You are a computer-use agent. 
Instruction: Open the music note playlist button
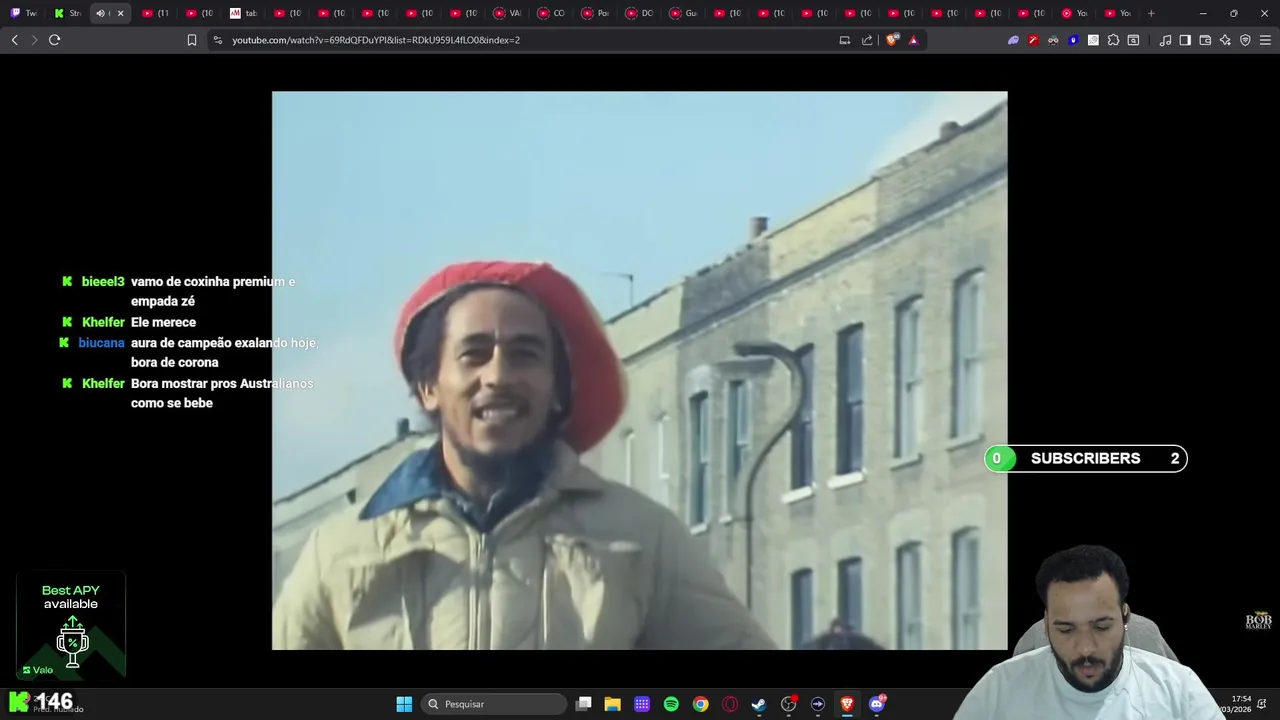[1165, 40]
